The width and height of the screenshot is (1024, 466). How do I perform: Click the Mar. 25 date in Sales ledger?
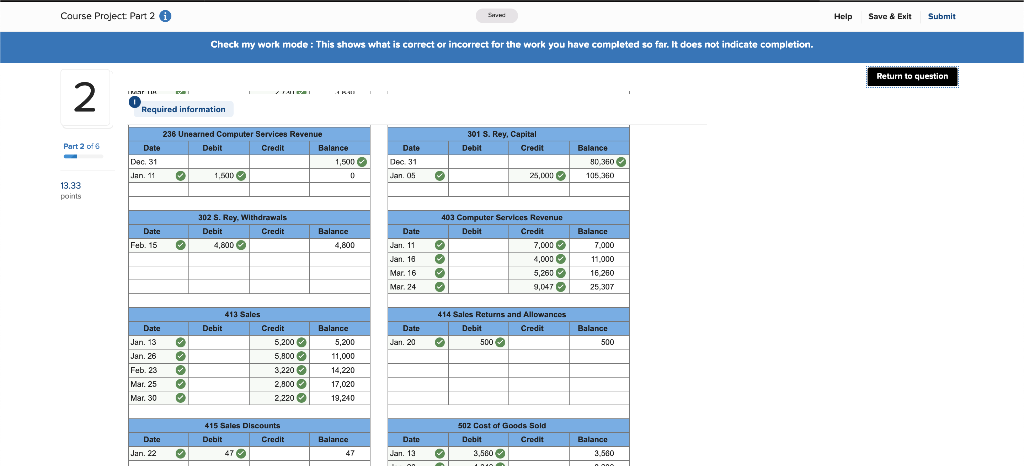pyautogui.click(x=143, y=384)
